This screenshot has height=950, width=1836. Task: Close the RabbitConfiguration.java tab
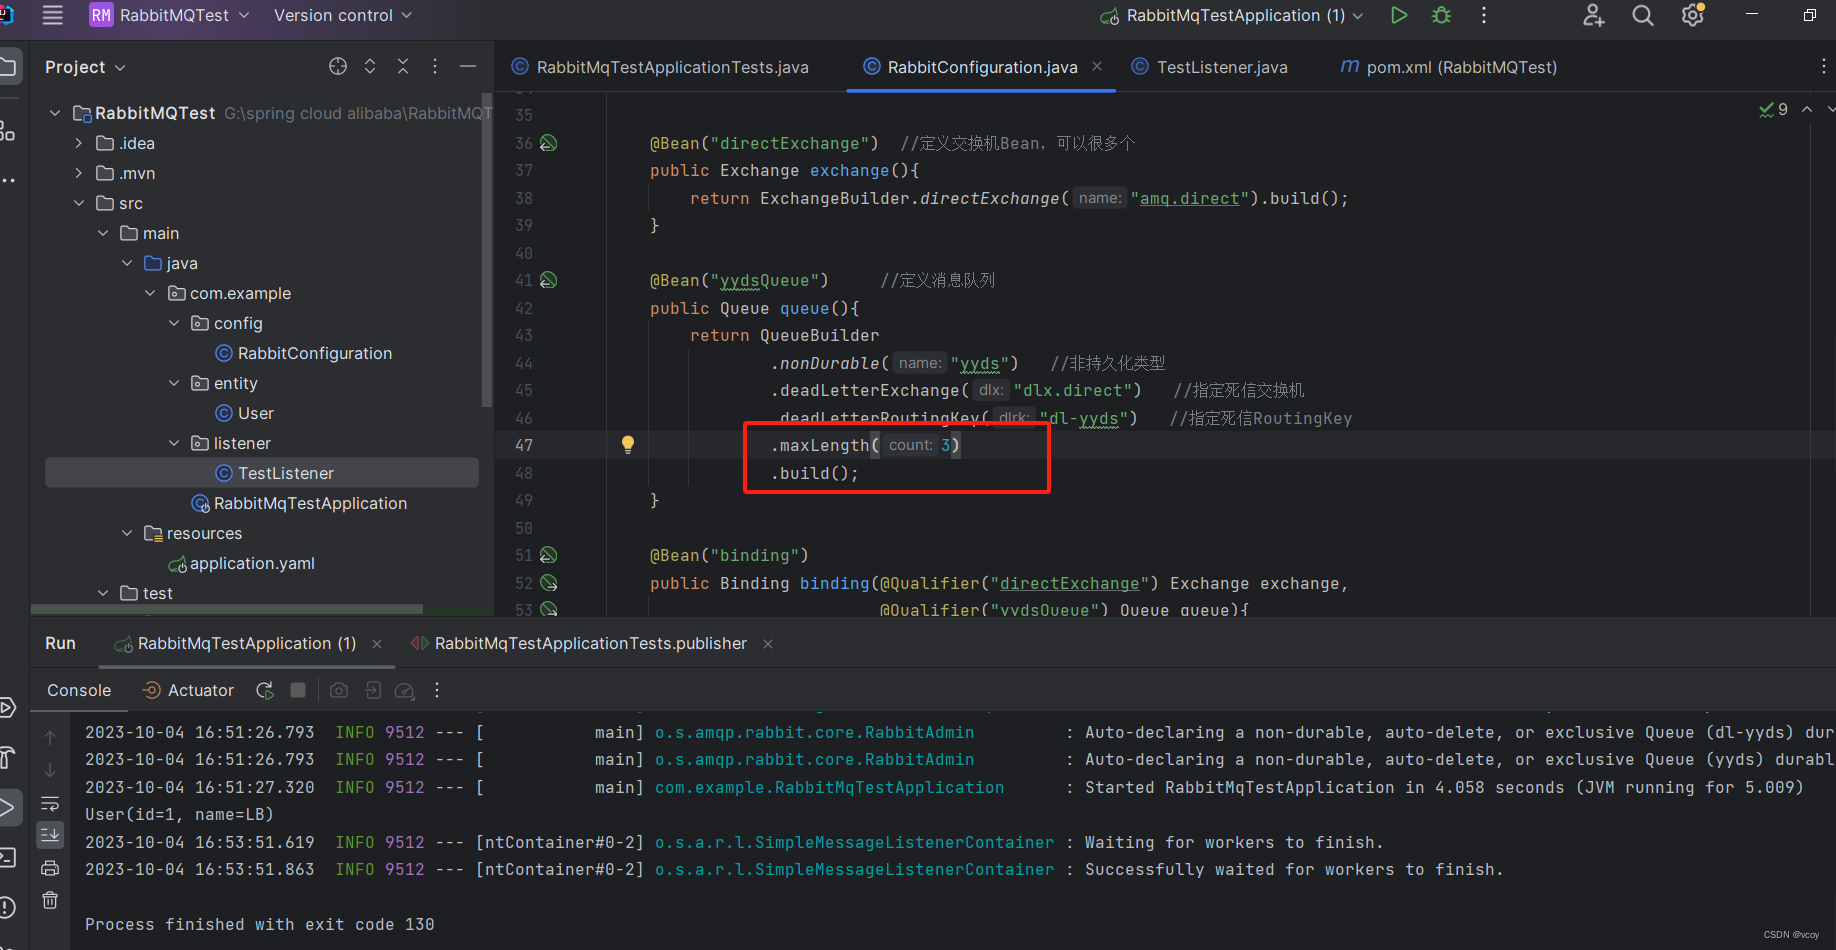(1097, 66)
